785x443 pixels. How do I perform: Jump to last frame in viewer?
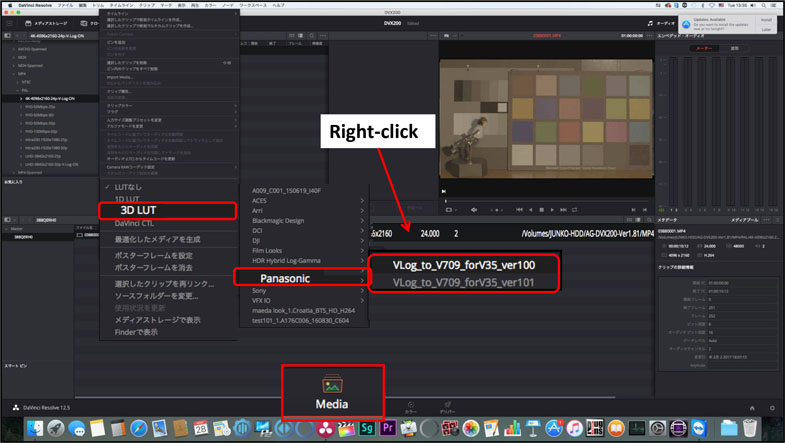(563, 210)
